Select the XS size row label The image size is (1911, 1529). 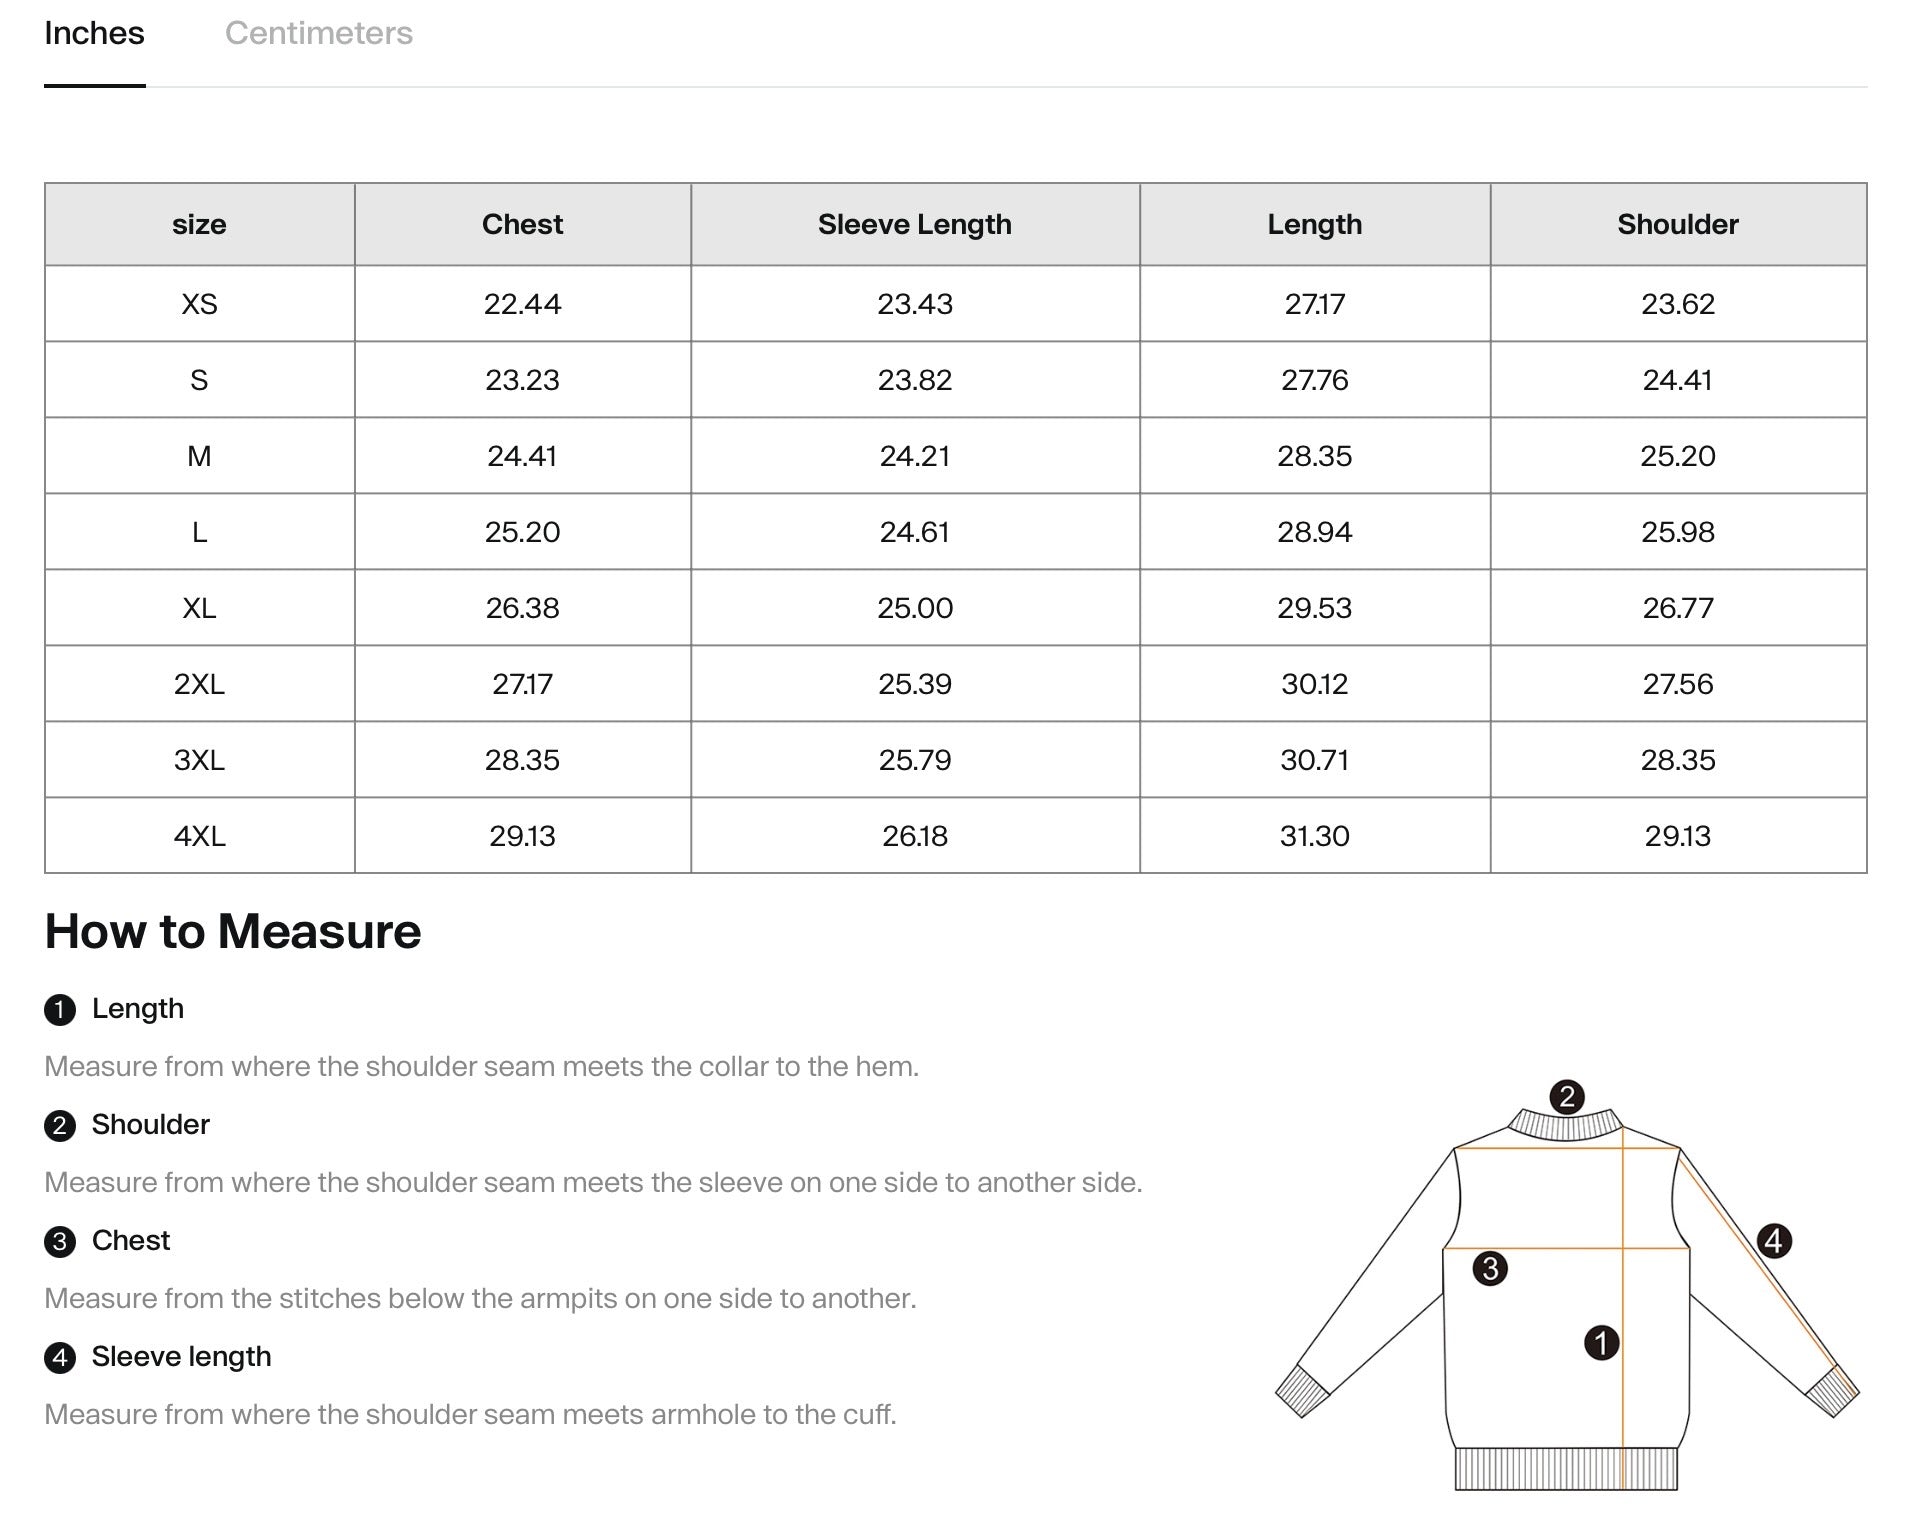click(x=199, y=304)
